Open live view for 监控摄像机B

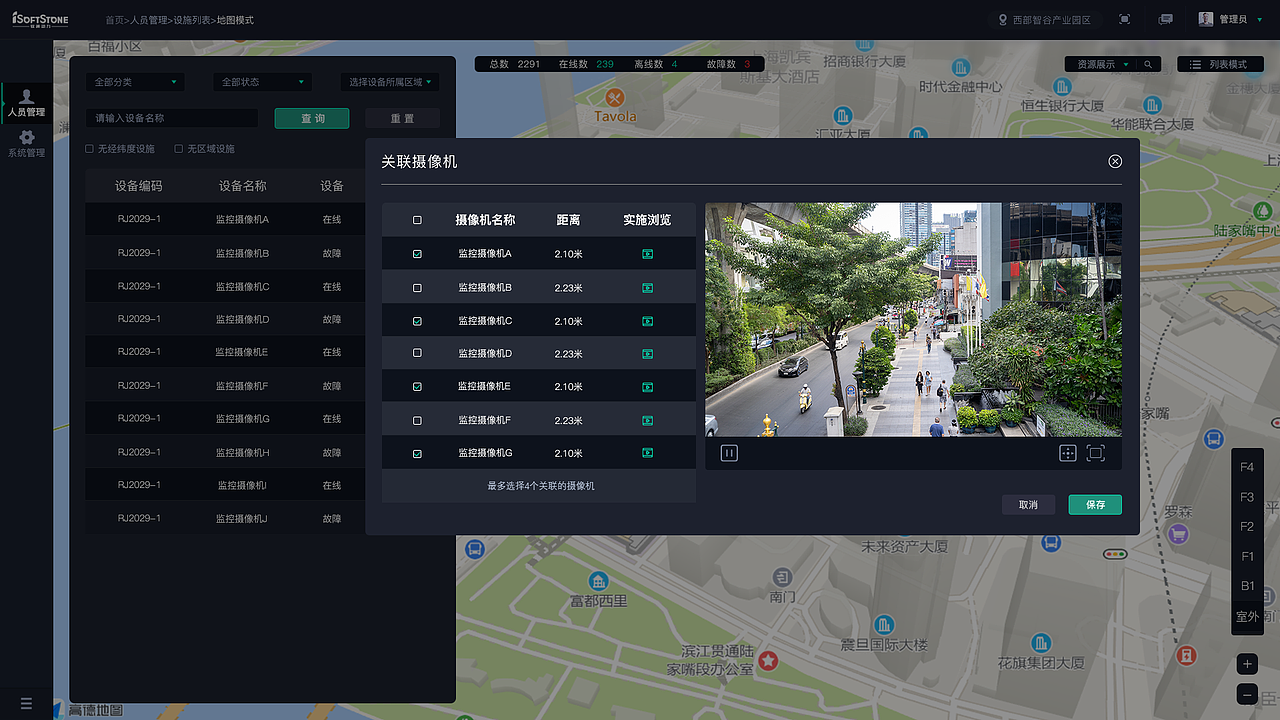click(648, 288)
